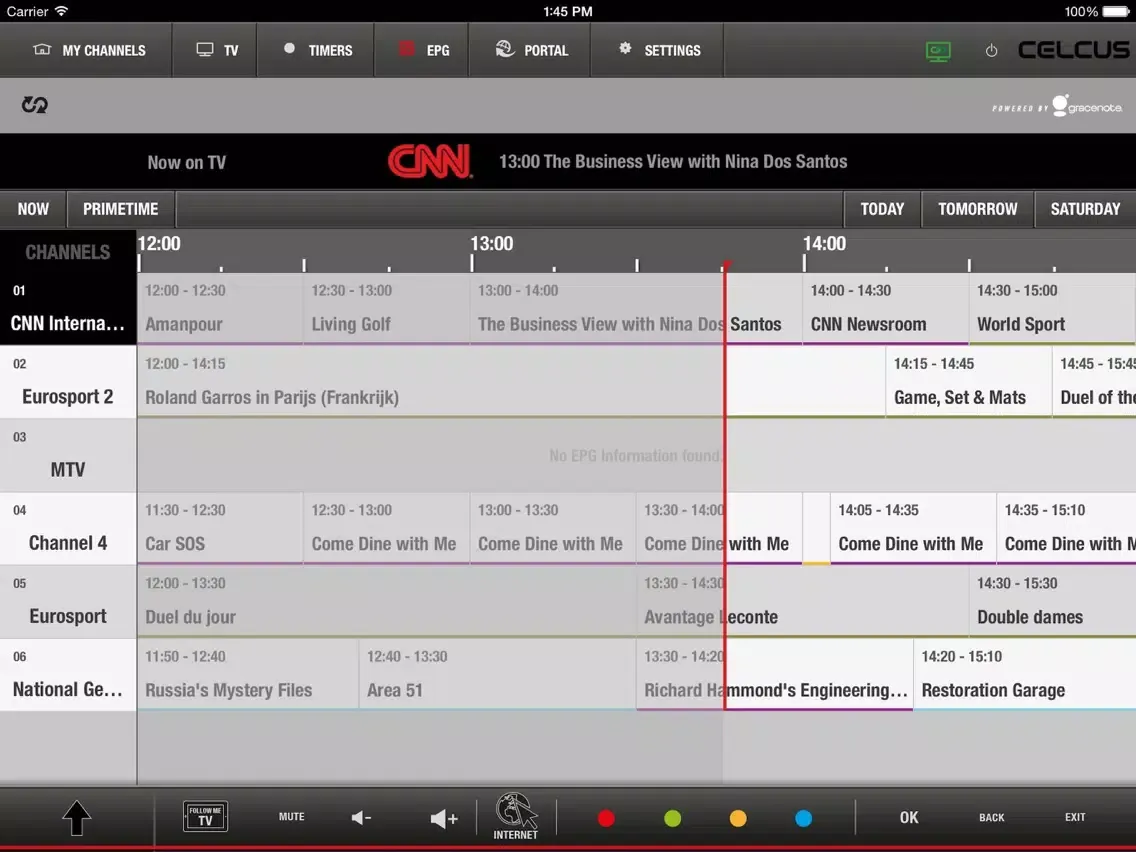The width and height of the screenshot is (1136, 852).
Task: Tap the CNN logo in Now on TV
Action: point(430,161)
